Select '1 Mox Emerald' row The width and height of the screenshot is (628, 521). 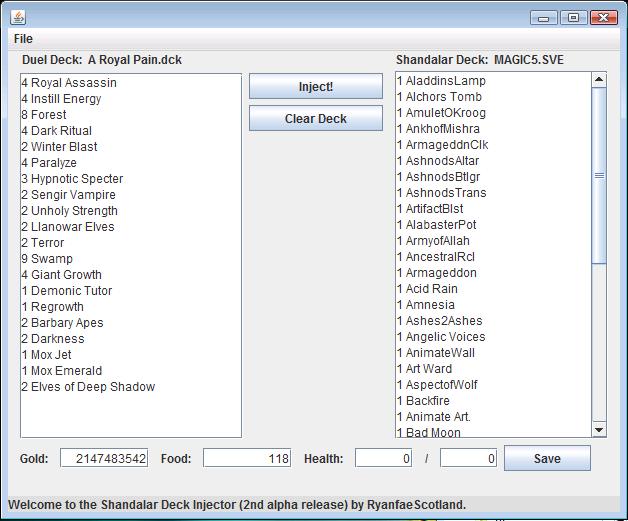(131, 371)
